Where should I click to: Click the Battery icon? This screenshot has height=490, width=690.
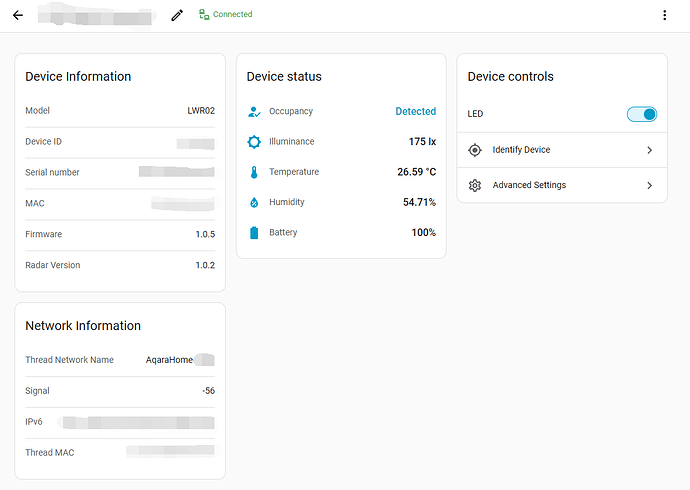pyautogui.click(x=254, y=233)
